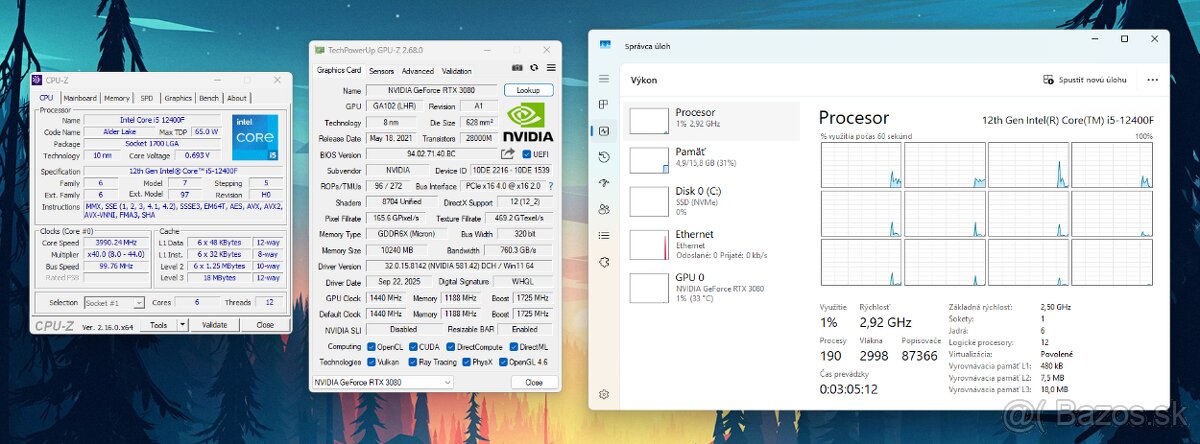The height and width of the screenshot is (444, 1200).
Task: Toggle UEFI checkbox in GPU-Z
Action: (x=527, y=154)
